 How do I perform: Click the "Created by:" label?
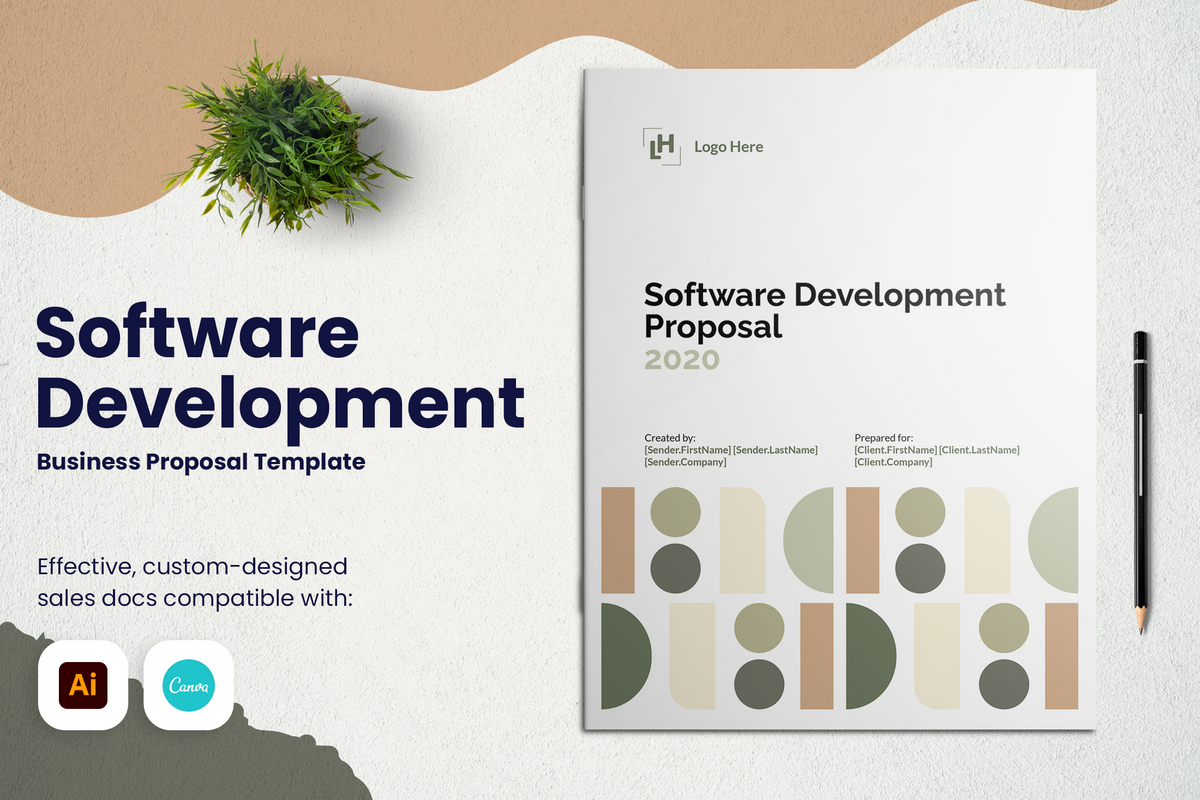(670, 438)
